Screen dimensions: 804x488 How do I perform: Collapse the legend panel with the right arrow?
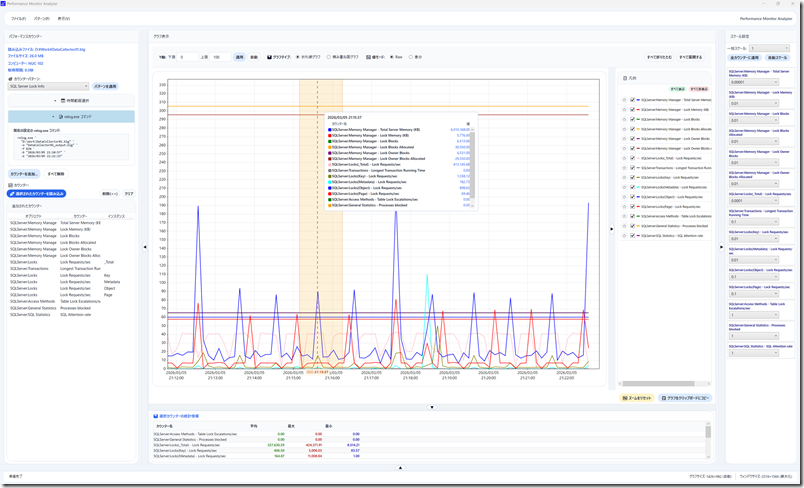(x=612, y=229)
